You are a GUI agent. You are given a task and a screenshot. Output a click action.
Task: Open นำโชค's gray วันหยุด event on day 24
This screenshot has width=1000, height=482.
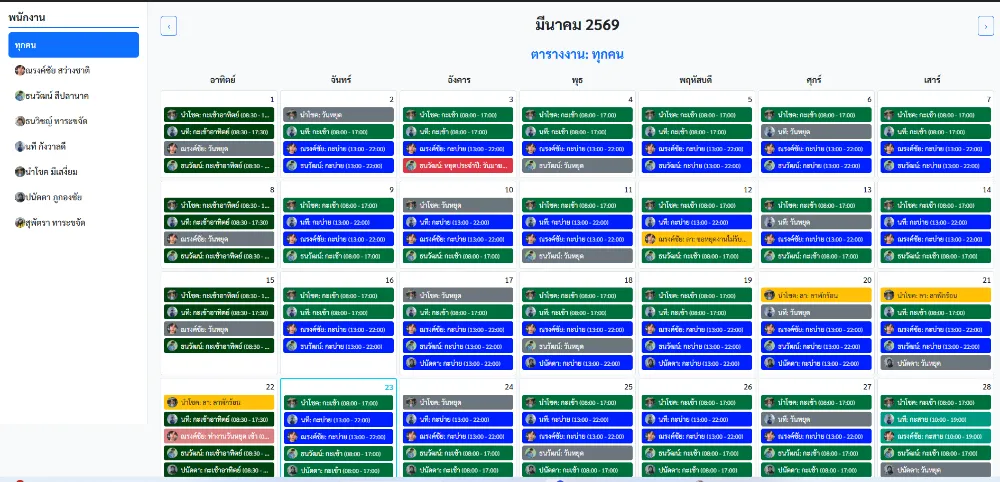[x=457, y=403]
